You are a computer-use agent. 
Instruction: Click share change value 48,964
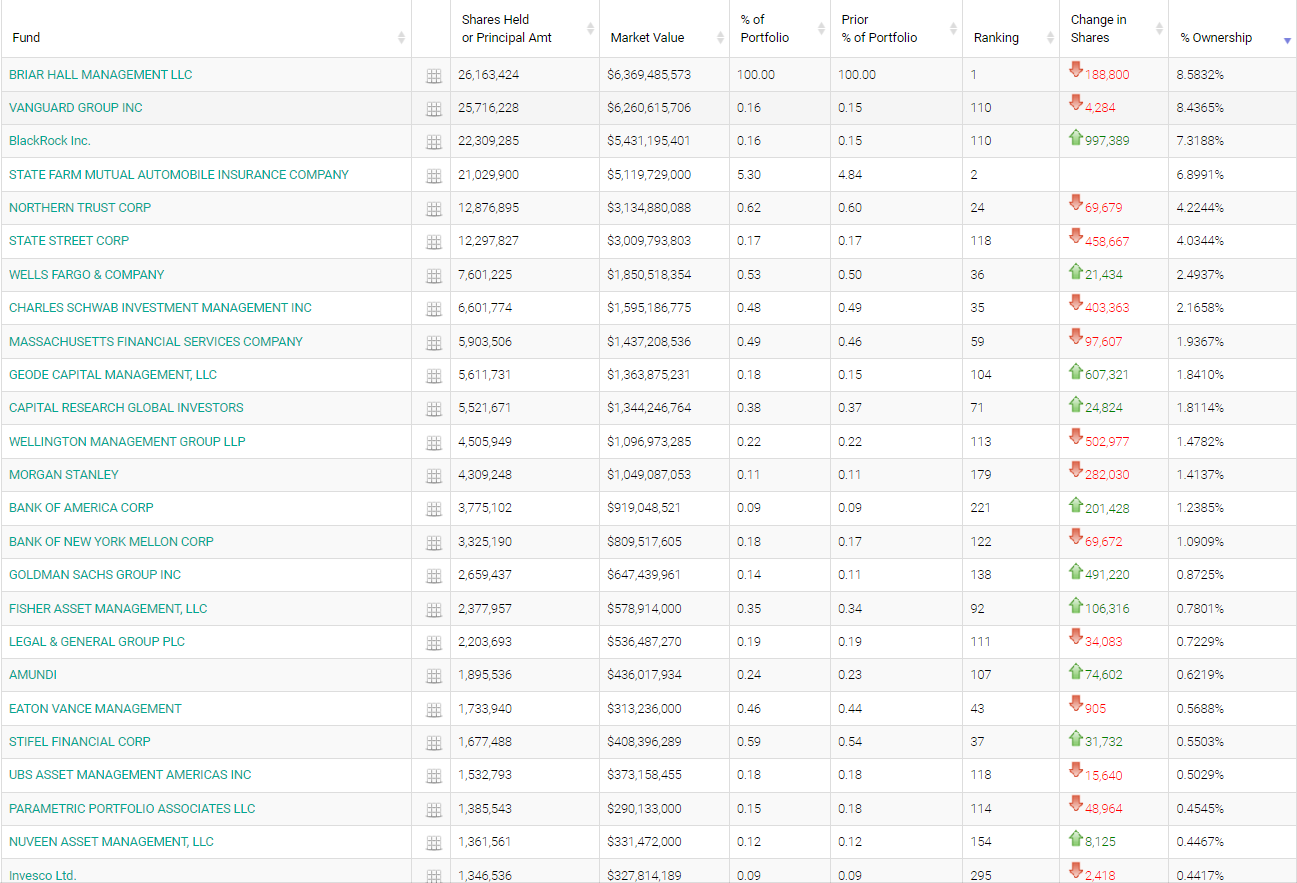[x=1104, y=809]
